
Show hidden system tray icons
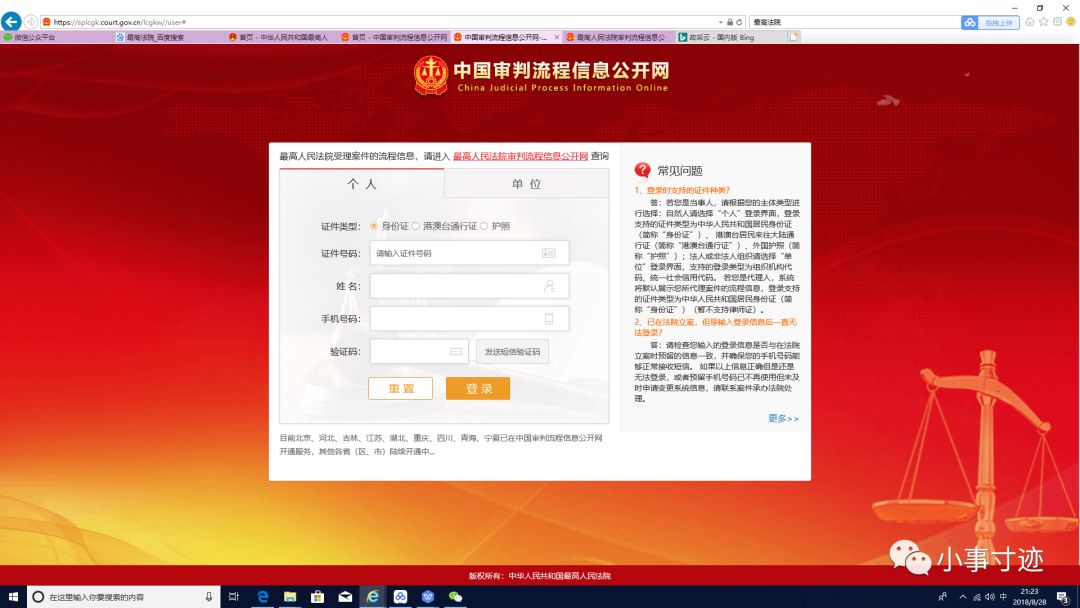point(963,597)
